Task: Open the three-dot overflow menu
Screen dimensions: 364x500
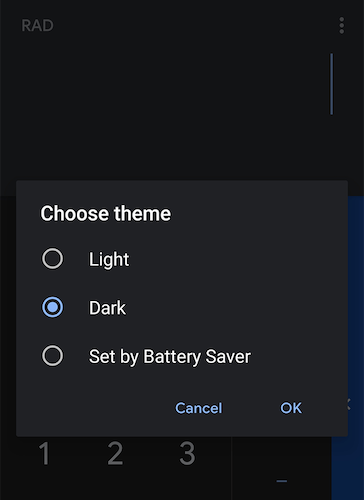Action: [341, 26]
